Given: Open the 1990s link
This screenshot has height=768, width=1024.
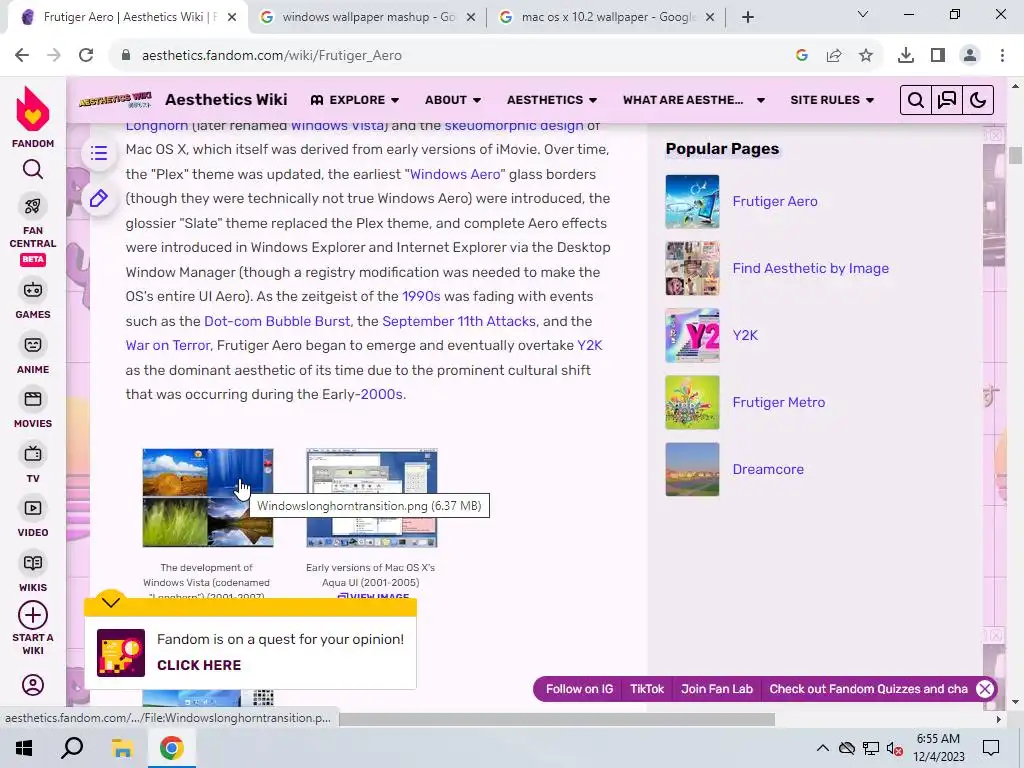Looking at the screenshot, I should [421, 296].
